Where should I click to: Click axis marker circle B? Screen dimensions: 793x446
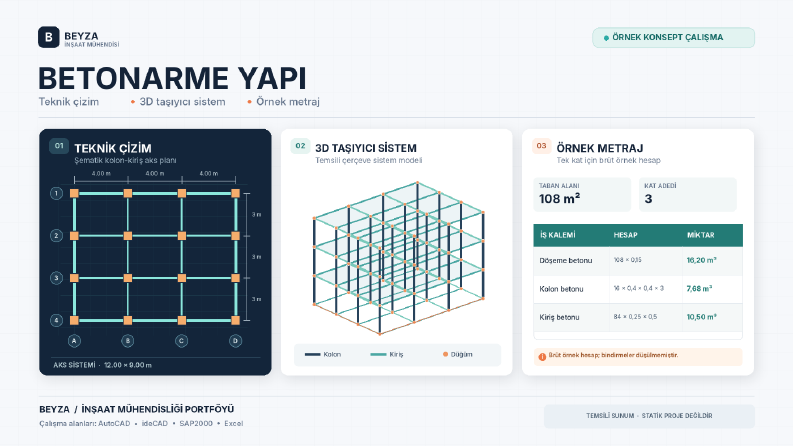[128, 341]
